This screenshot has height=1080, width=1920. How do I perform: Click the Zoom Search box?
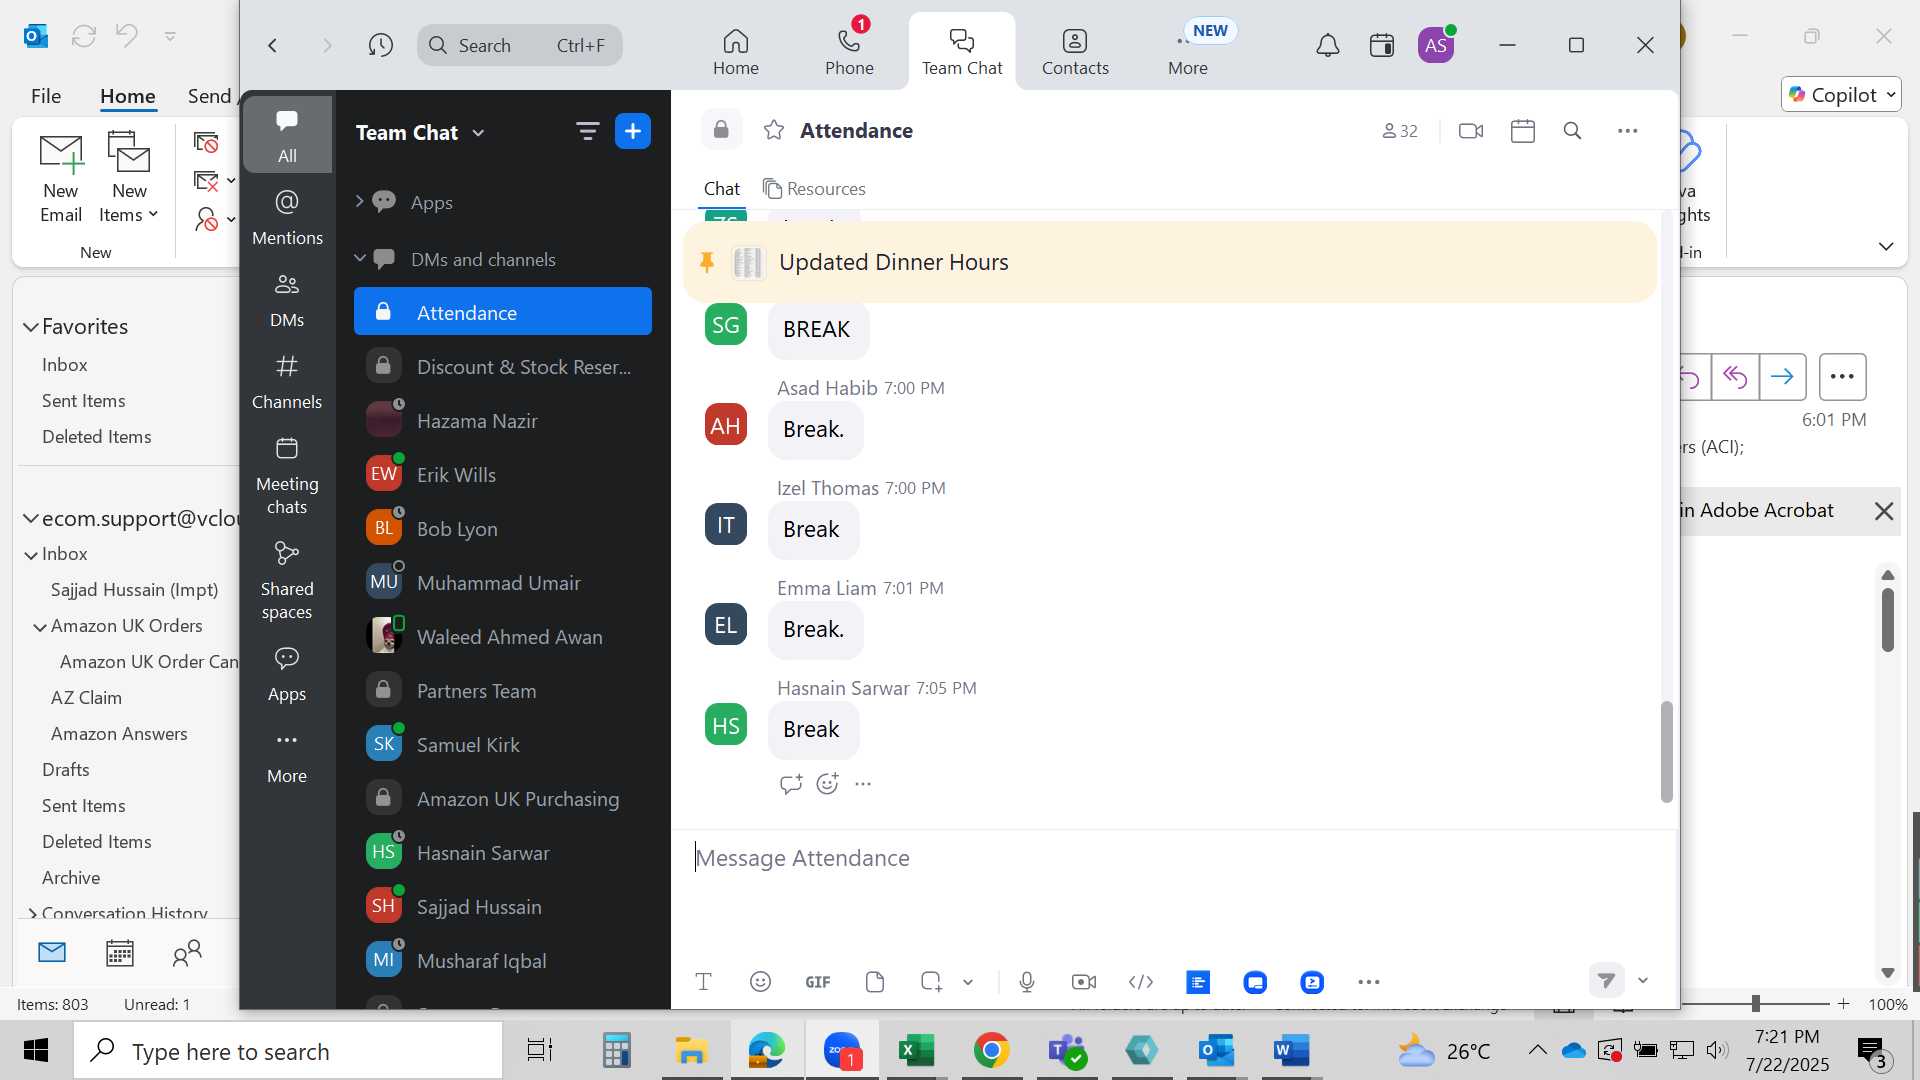click(520, 45)
